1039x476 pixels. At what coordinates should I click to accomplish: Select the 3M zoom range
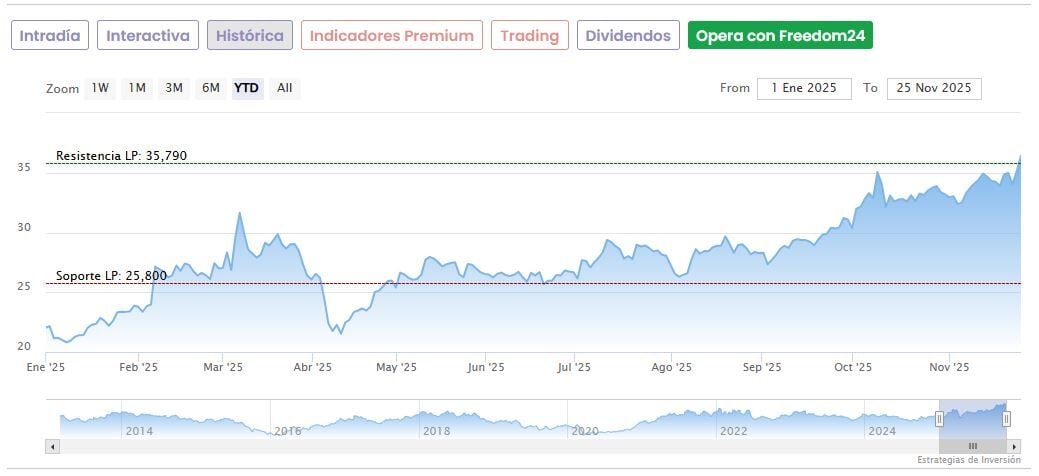pyautogui.click(x=174, y=88)
